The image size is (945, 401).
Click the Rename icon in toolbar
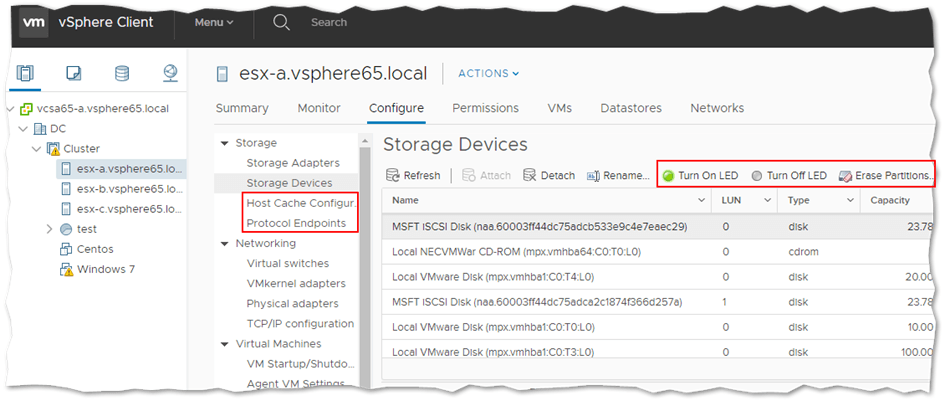tap(592, 176)
